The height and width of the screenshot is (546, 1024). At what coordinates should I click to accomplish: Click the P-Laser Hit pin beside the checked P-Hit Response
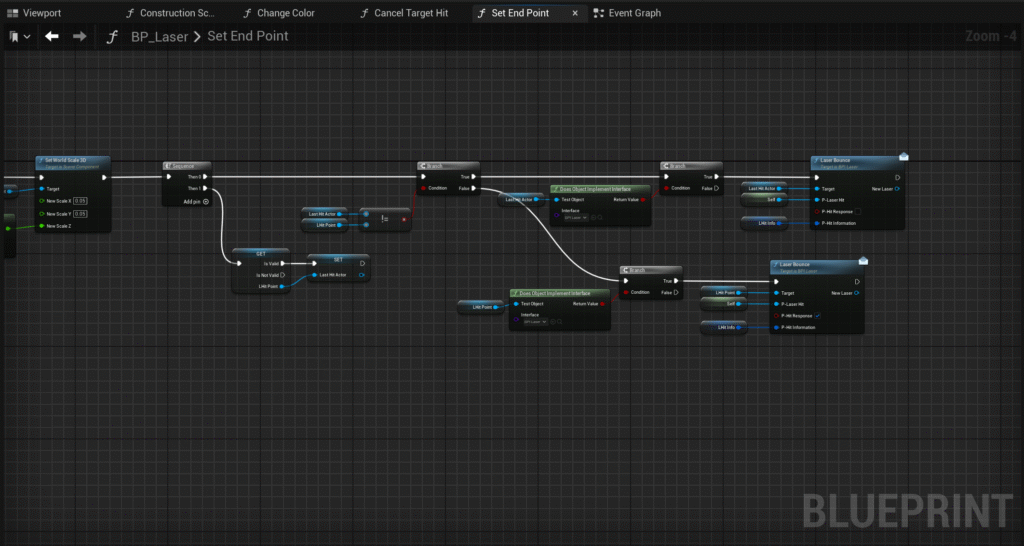776,304
